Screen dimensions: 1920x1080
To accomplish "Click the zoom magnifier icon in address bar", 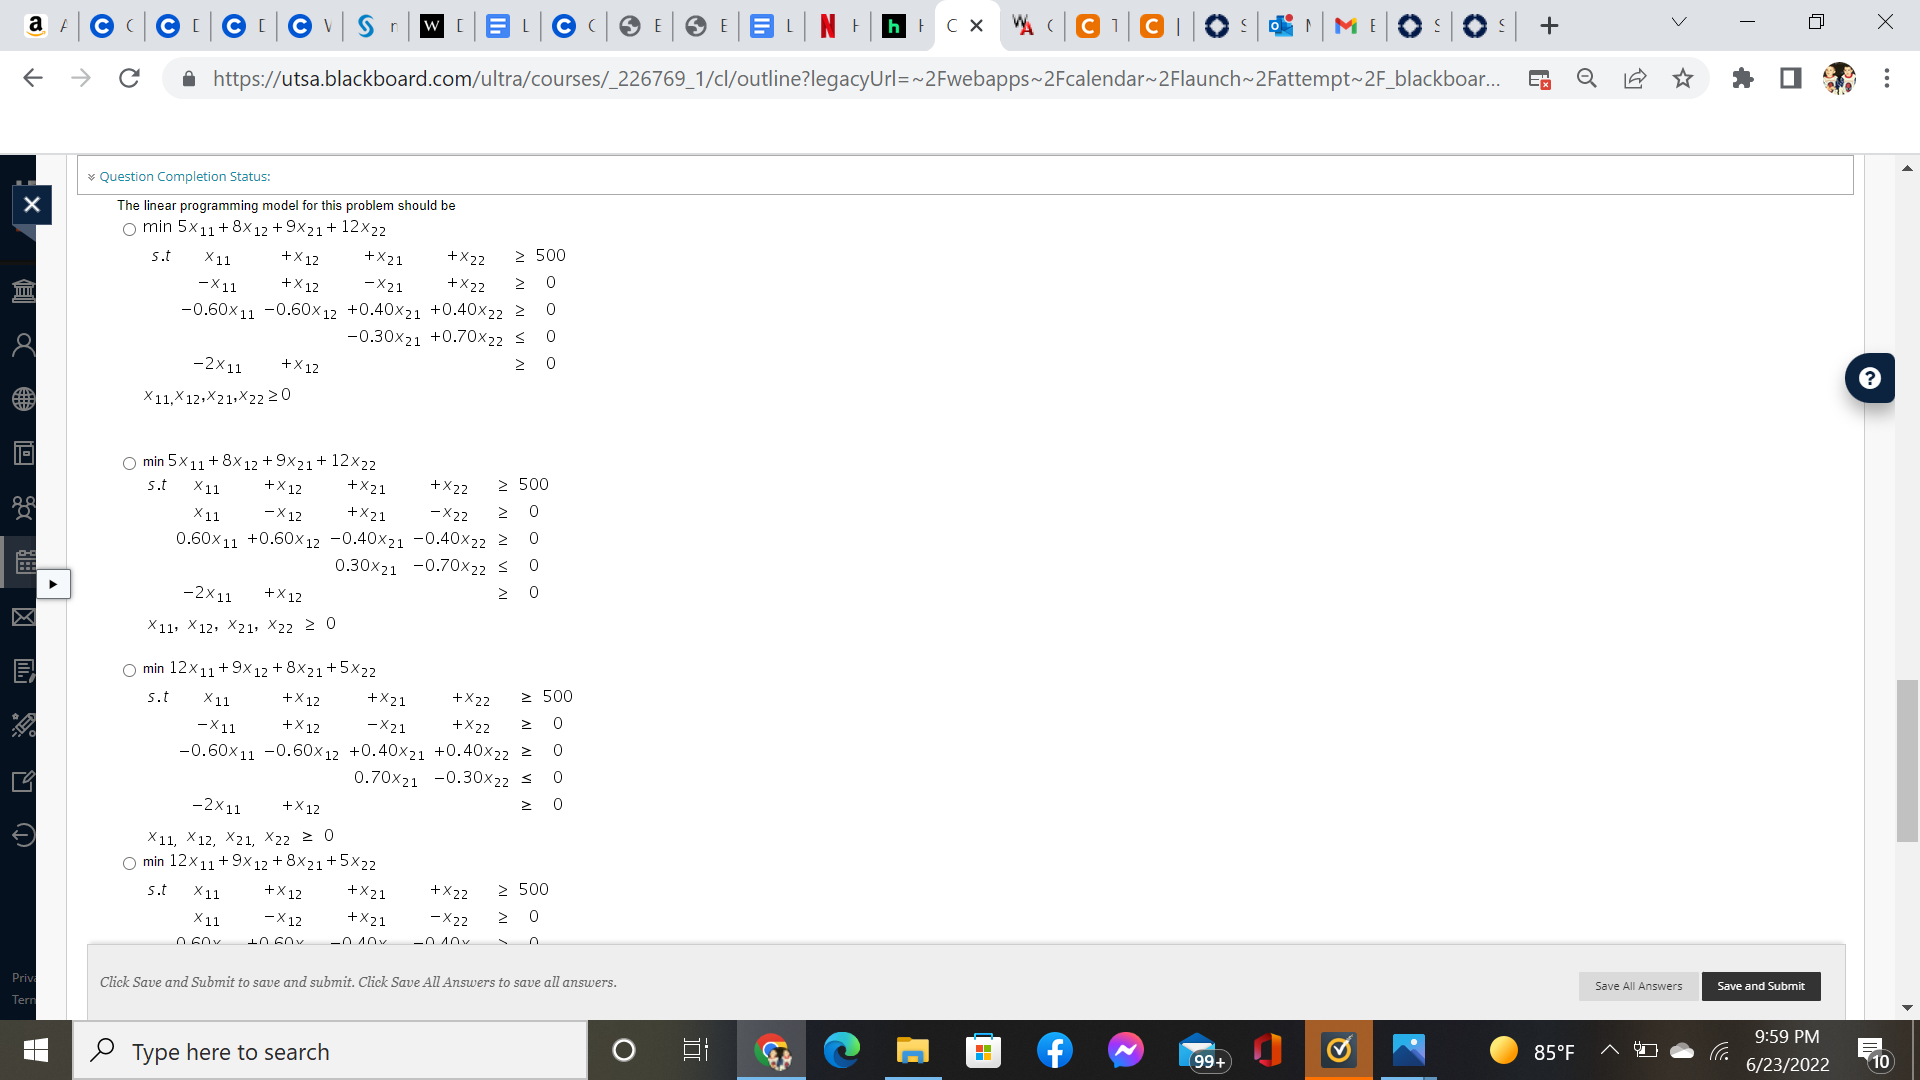I will point(1587,78).
